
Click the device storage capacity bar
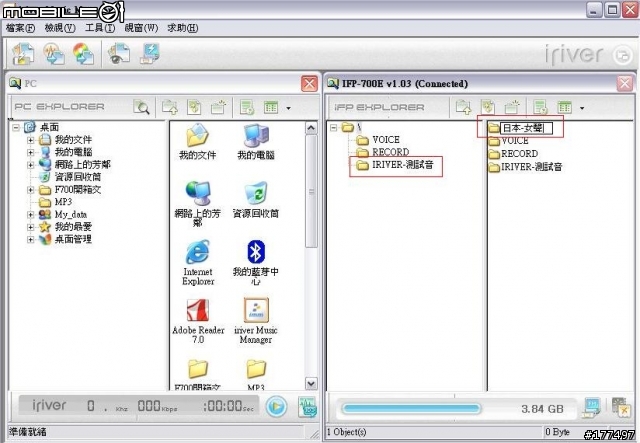coord(411,408)
